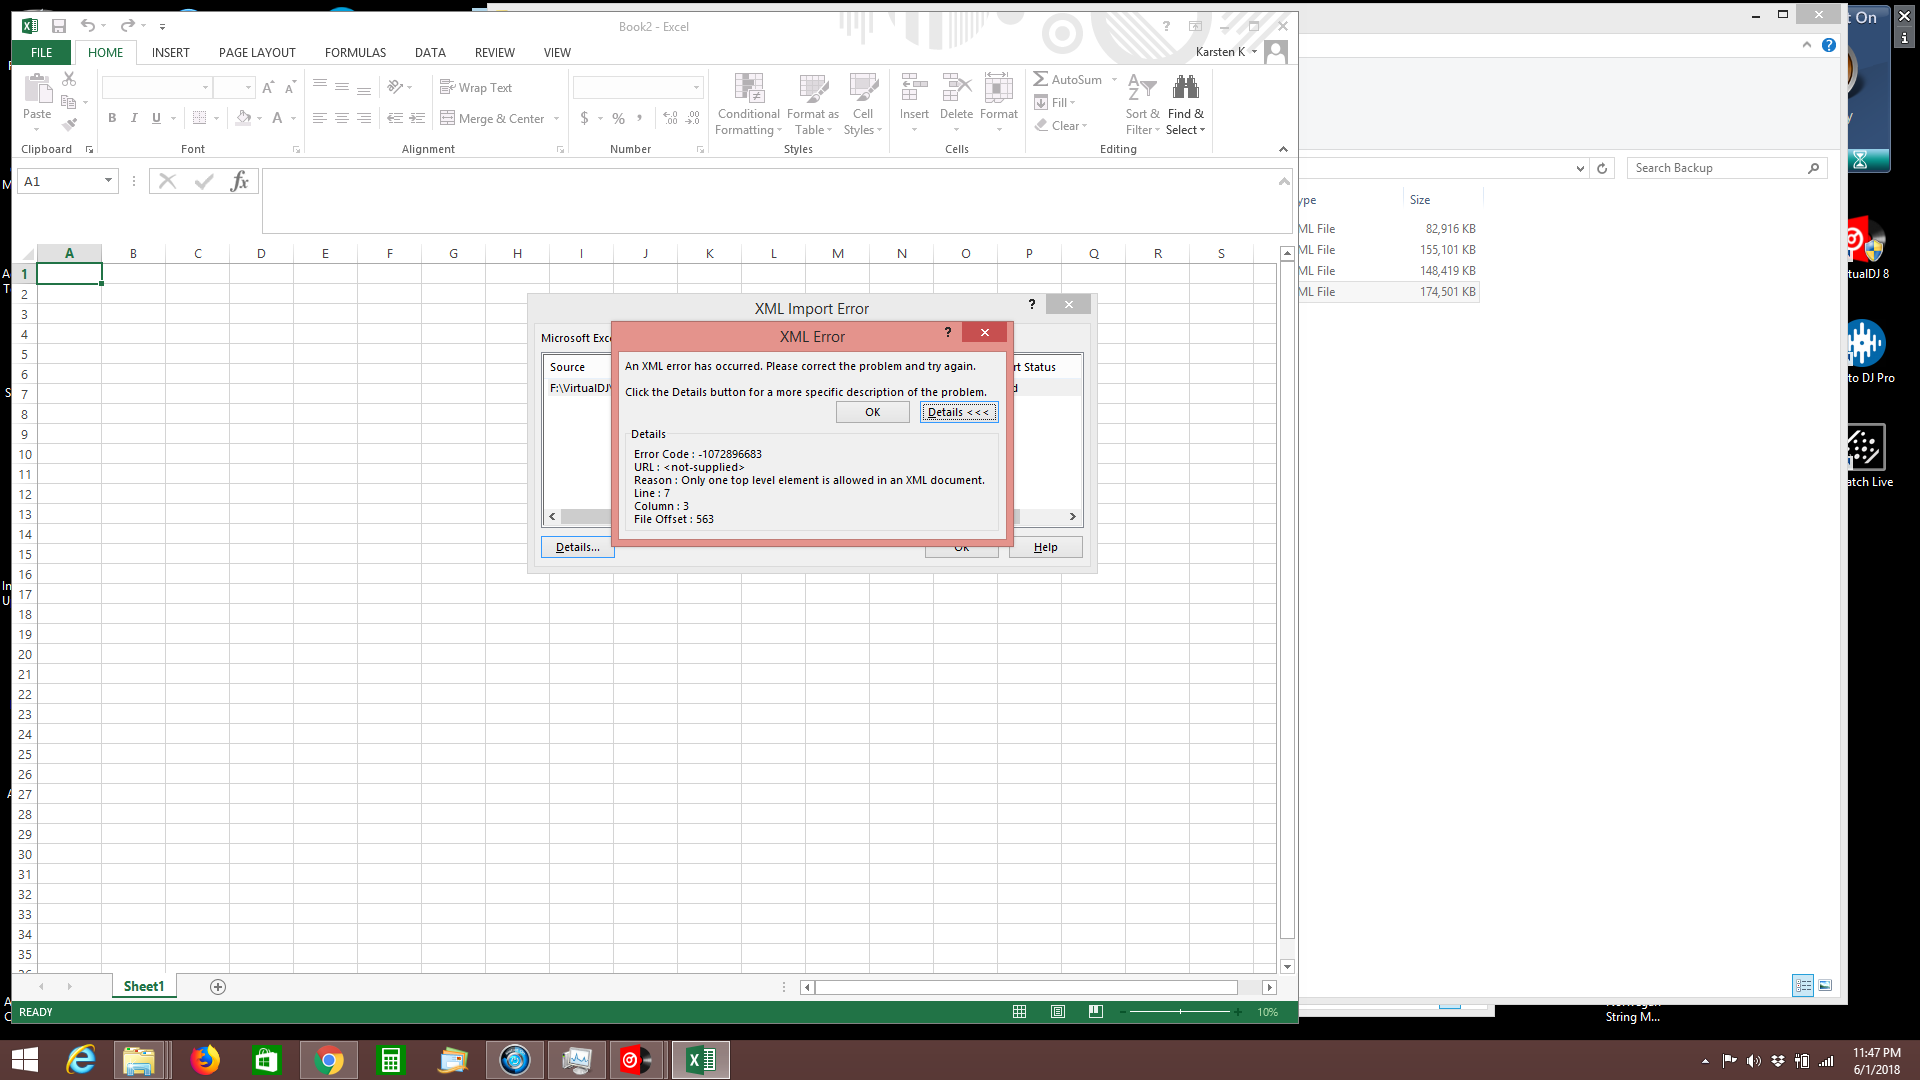Toggle Italic formatting

pyautogui.click(x=134, y=118)
